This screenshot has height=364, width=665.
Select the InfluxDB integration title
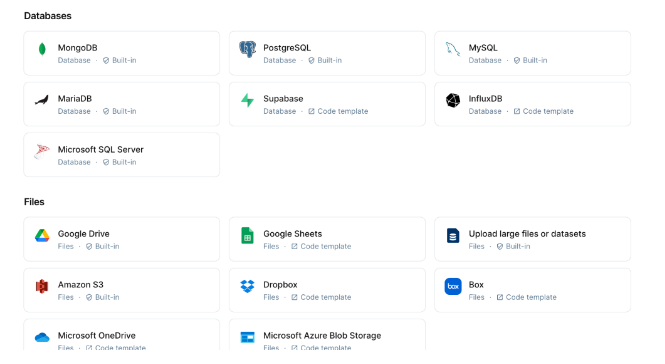coord(485,98)
